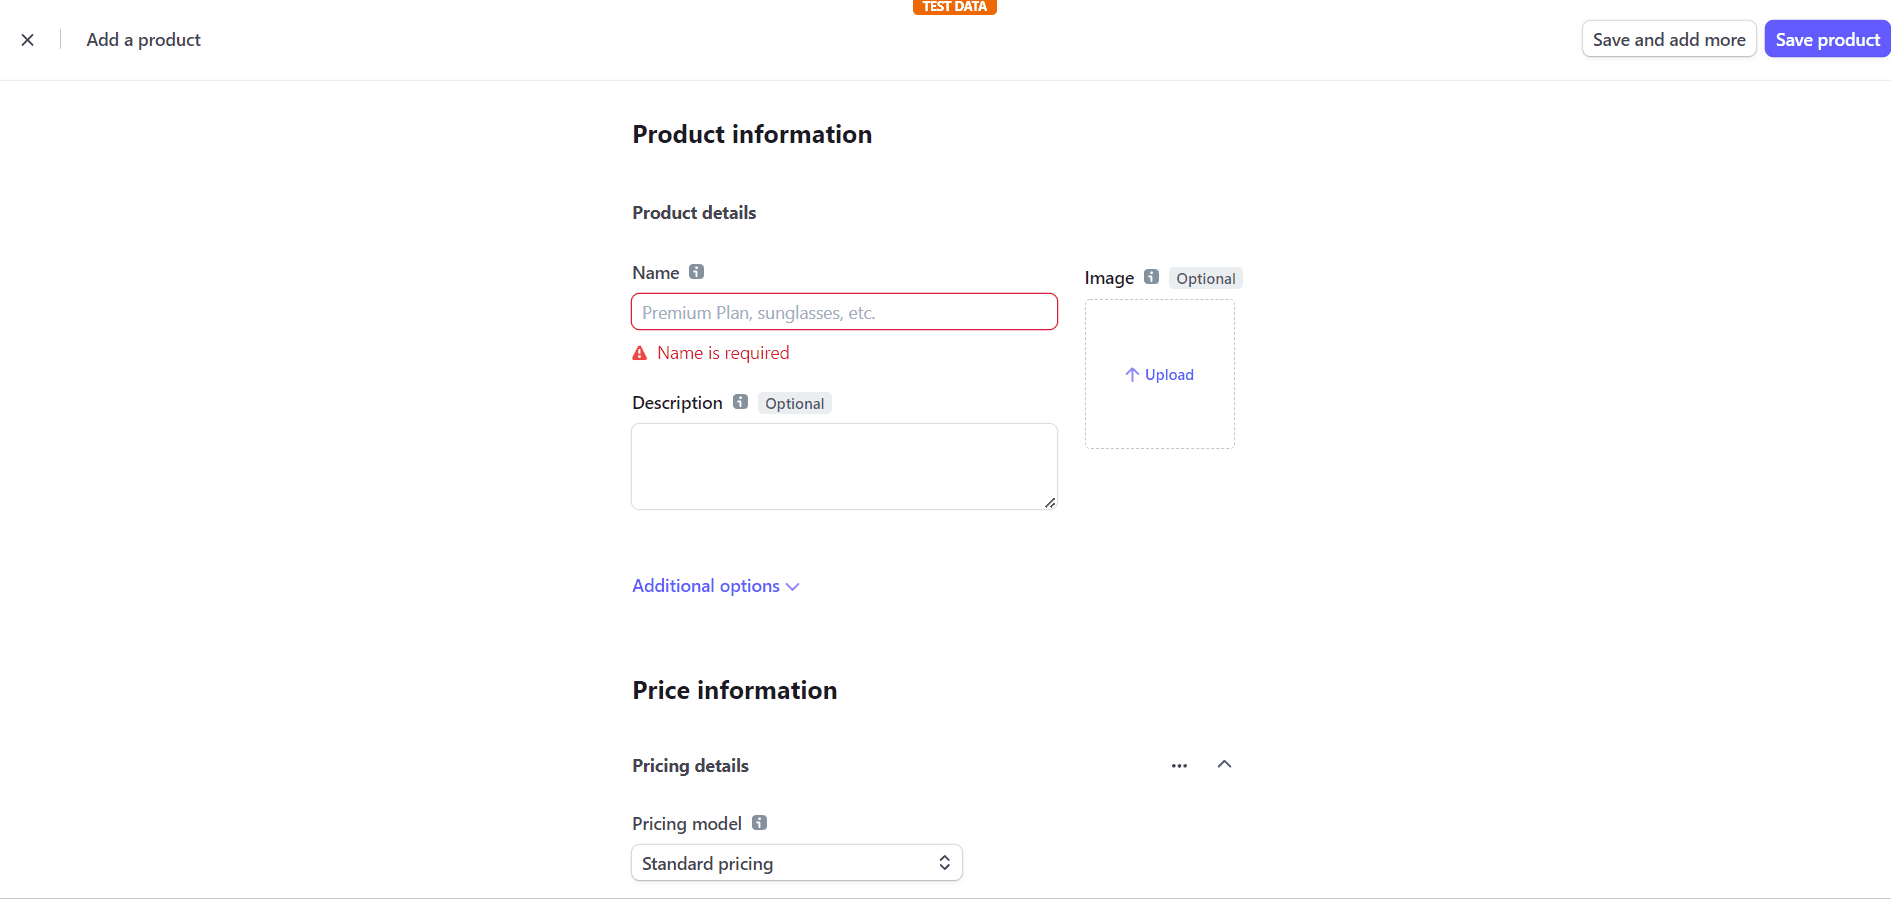Click Save and add more button
The width and height of the screenshot is (1891, 899).
1669,39
